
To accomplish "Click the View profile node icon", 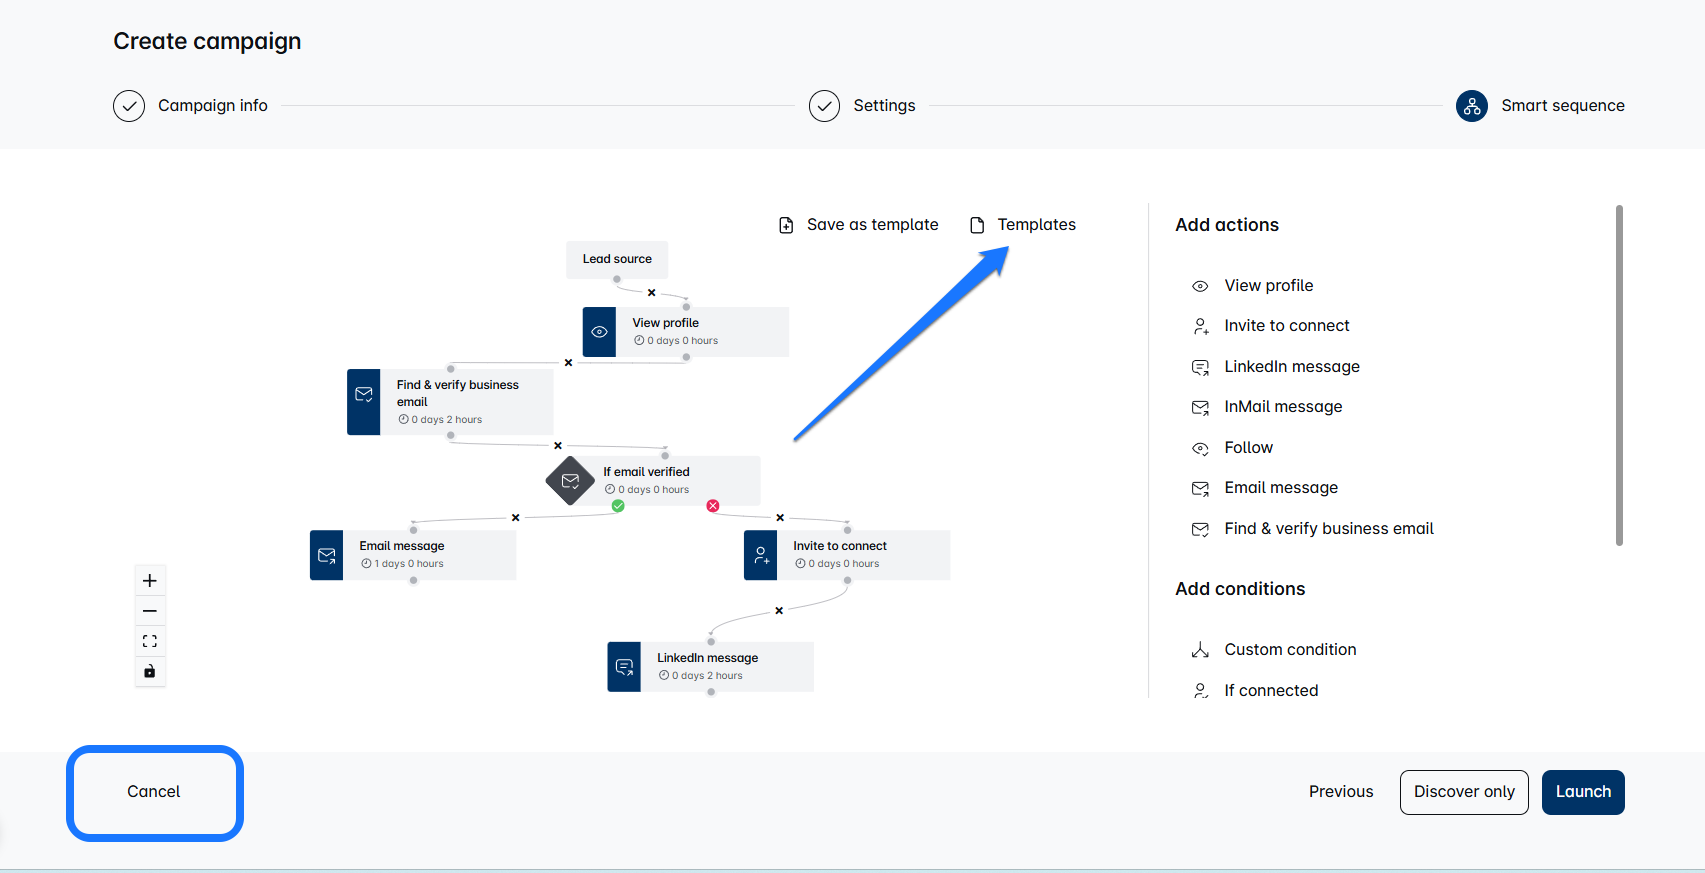I will [x=599, y=332].
